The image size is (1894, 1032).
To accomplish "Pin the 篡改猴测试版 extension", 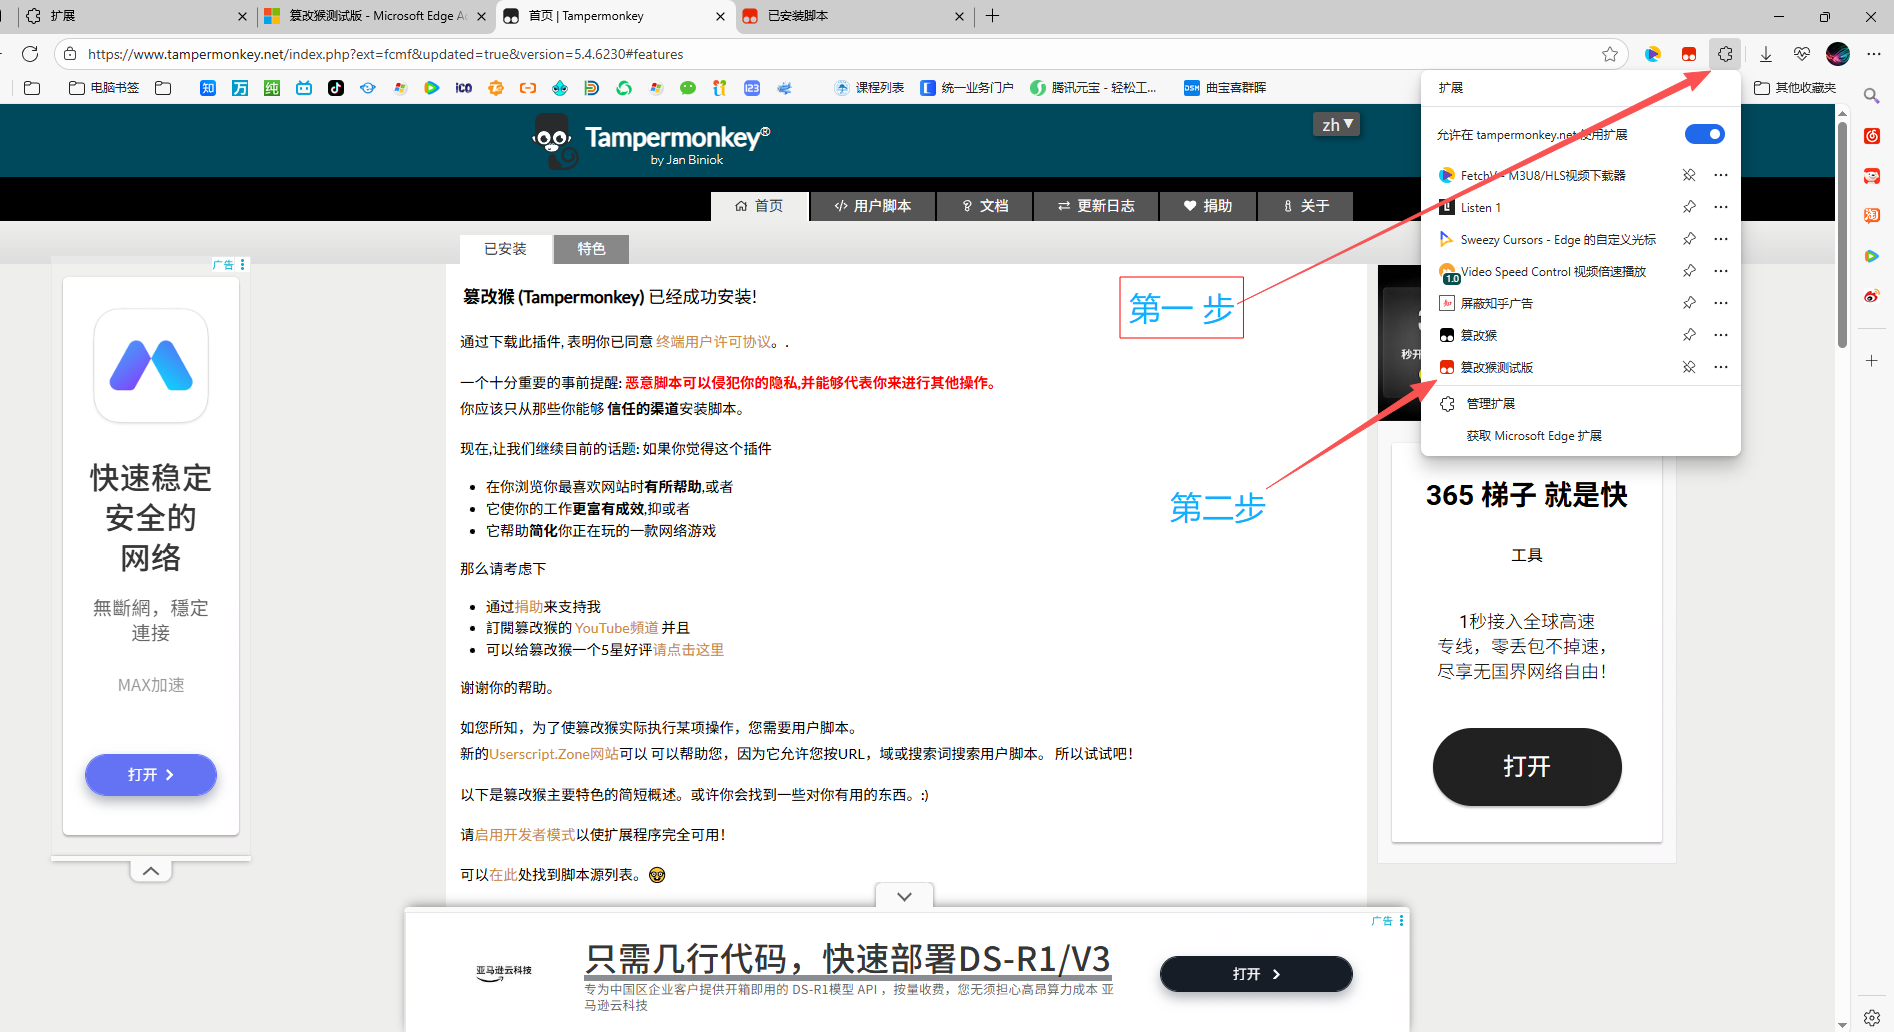I will pyautogui.click(x=1689, y=367).
